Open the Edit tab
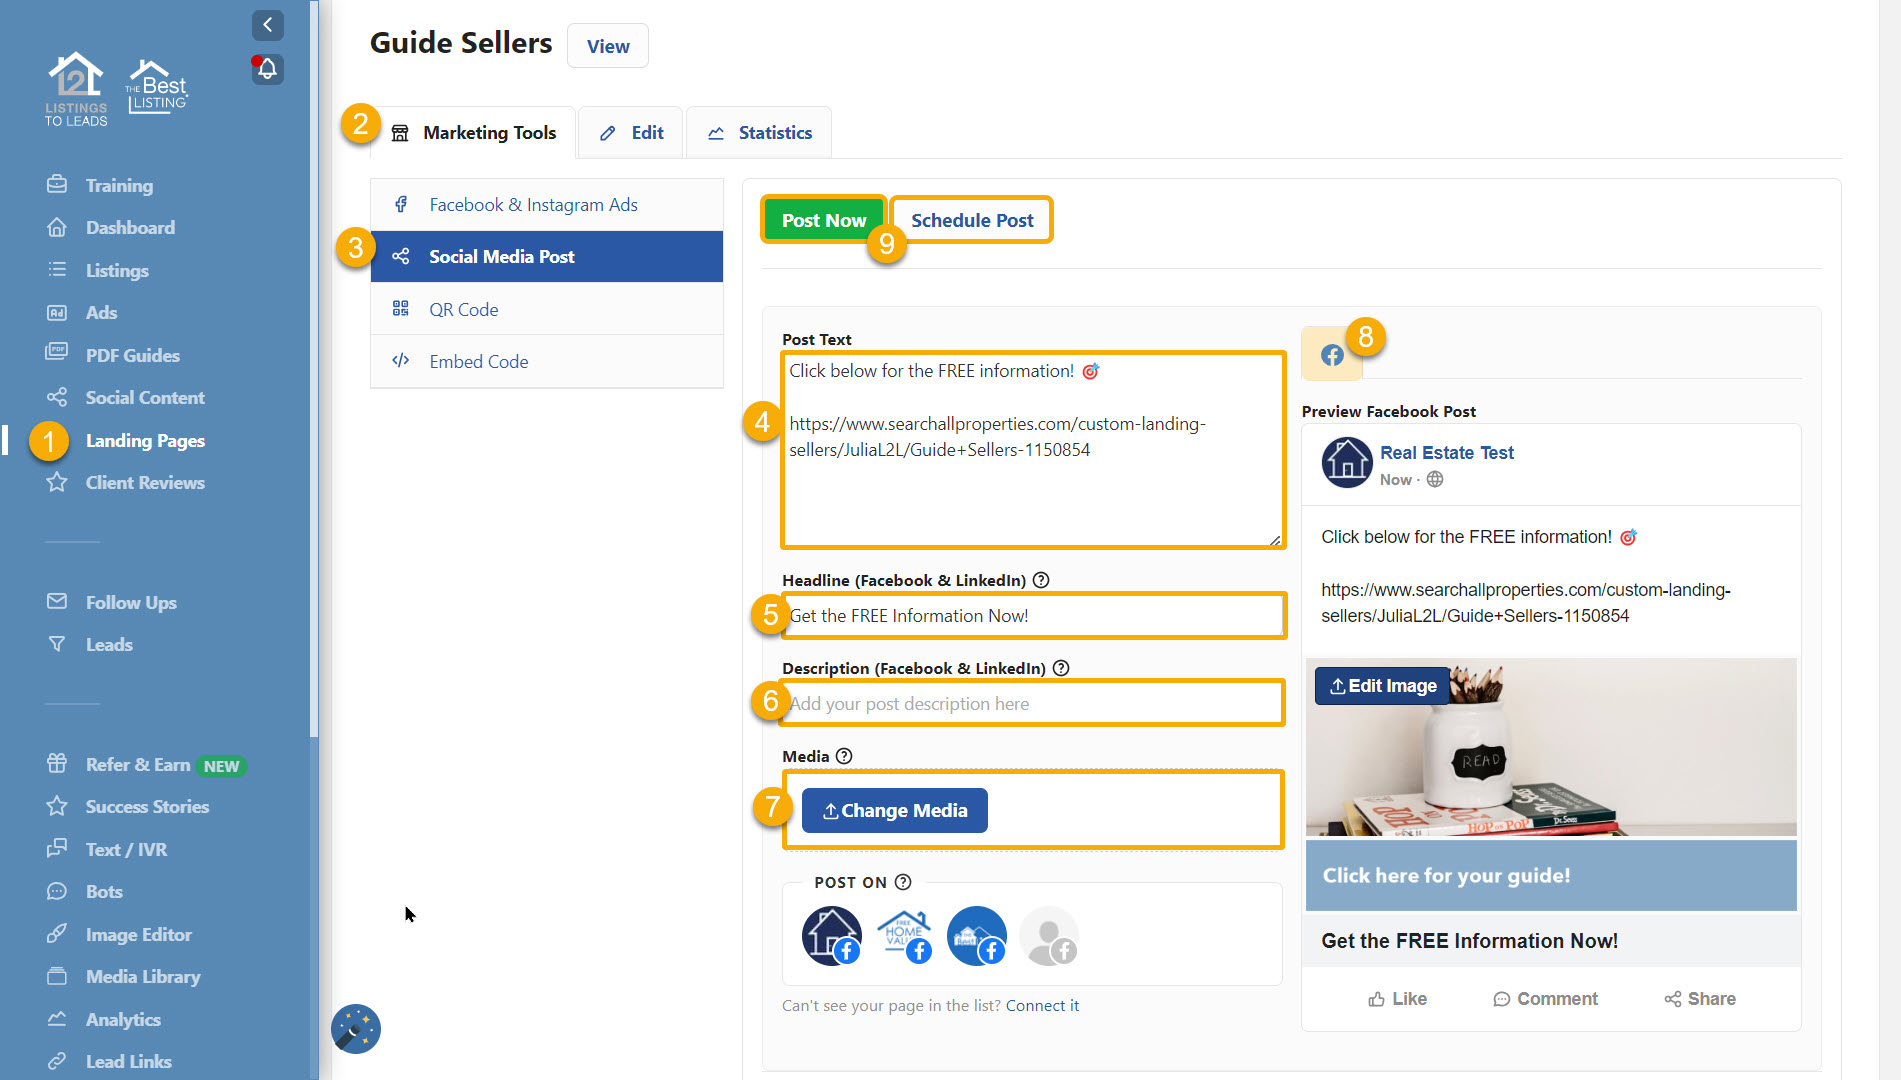Screen dimensions: 1901x1080 tap(632, 133)
